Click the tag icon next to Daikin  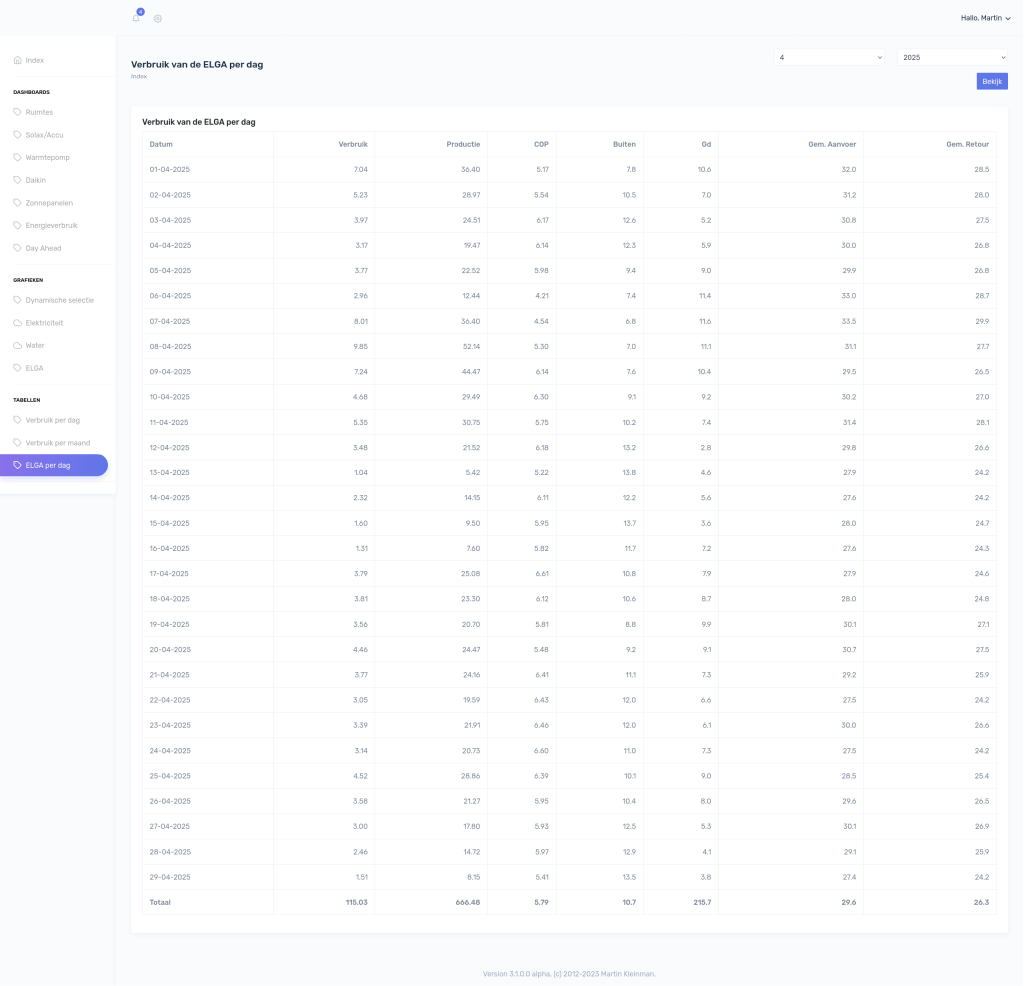pos(18,180)
